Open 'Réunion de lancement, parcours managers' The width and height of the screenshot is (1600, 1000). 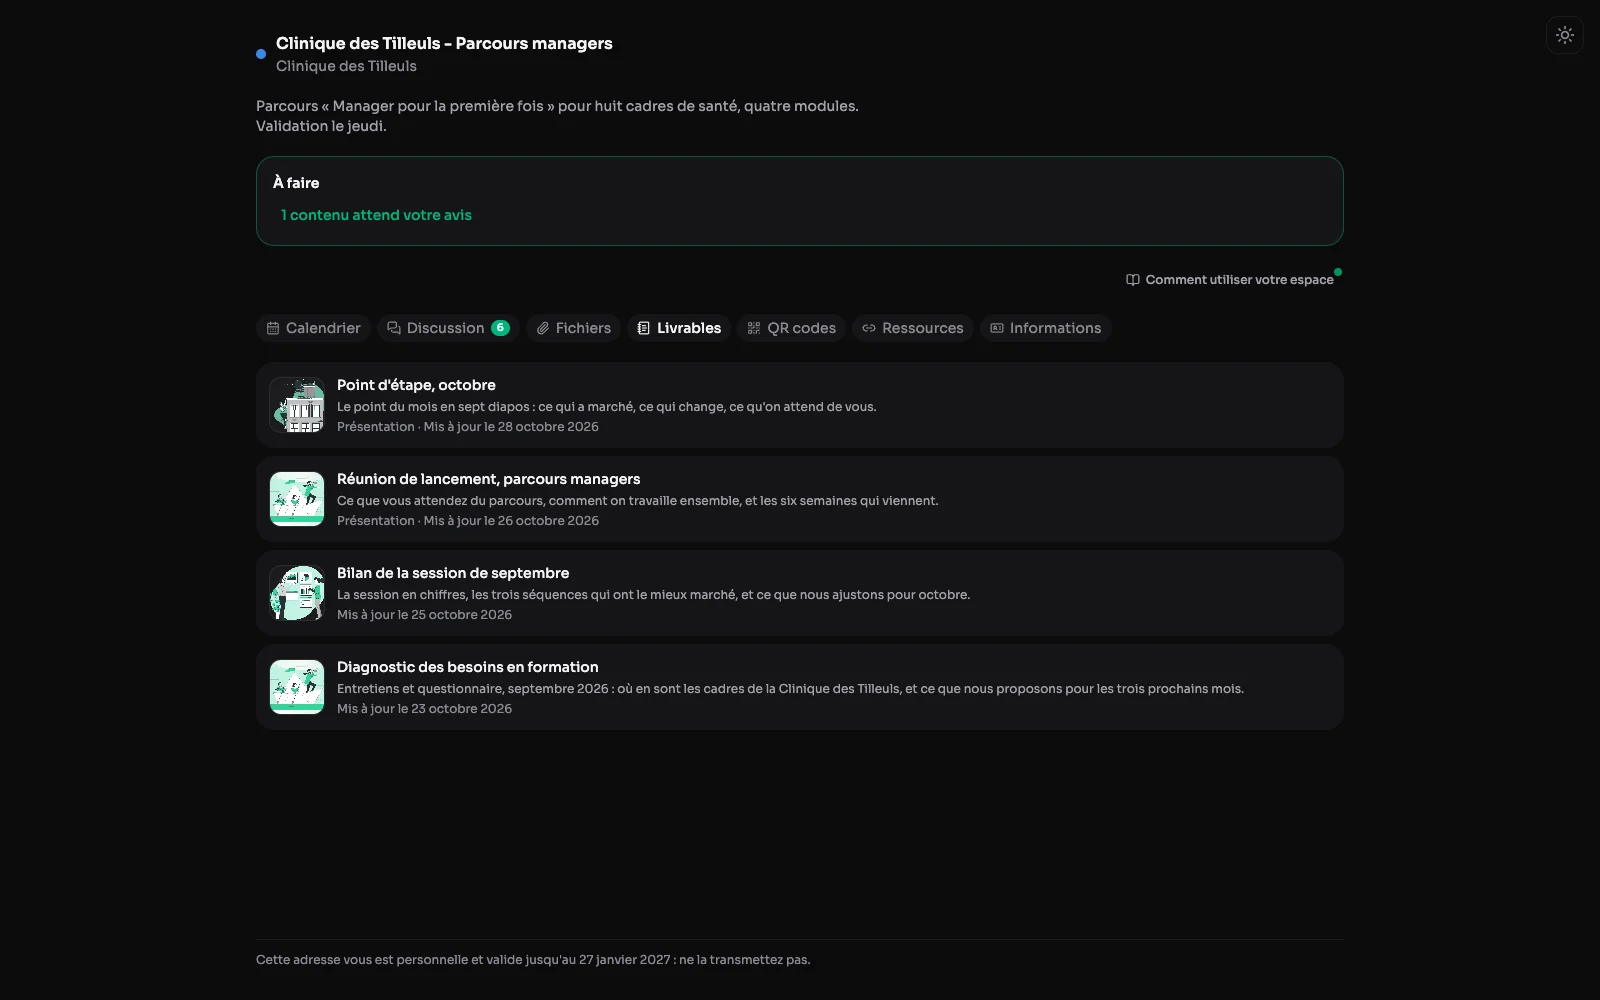click(800, 499)
